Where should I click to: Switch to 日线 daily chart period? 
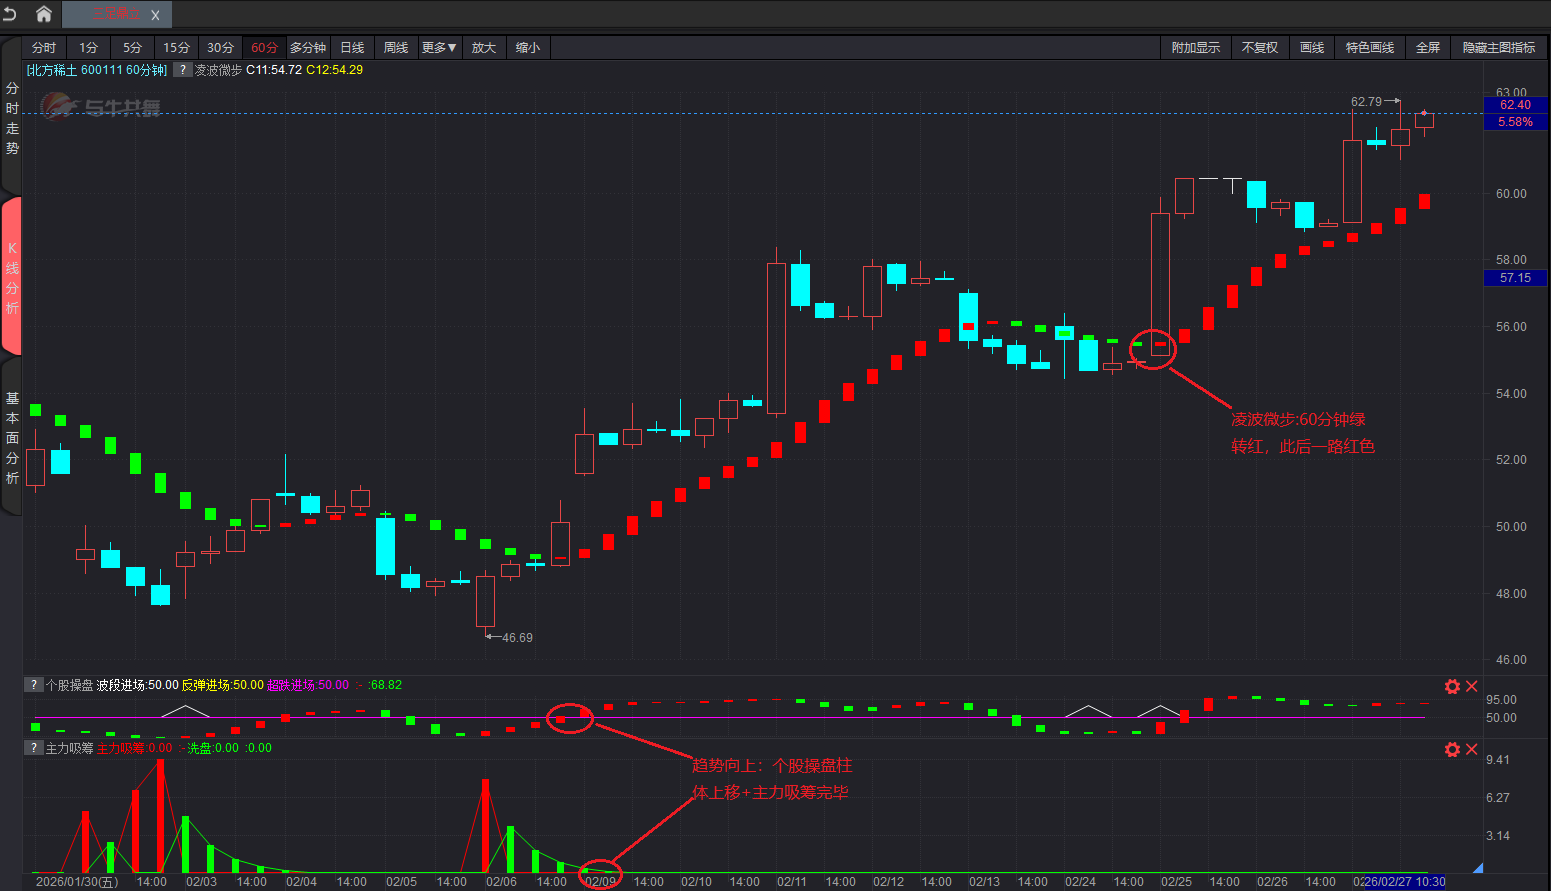click(352, 48)
